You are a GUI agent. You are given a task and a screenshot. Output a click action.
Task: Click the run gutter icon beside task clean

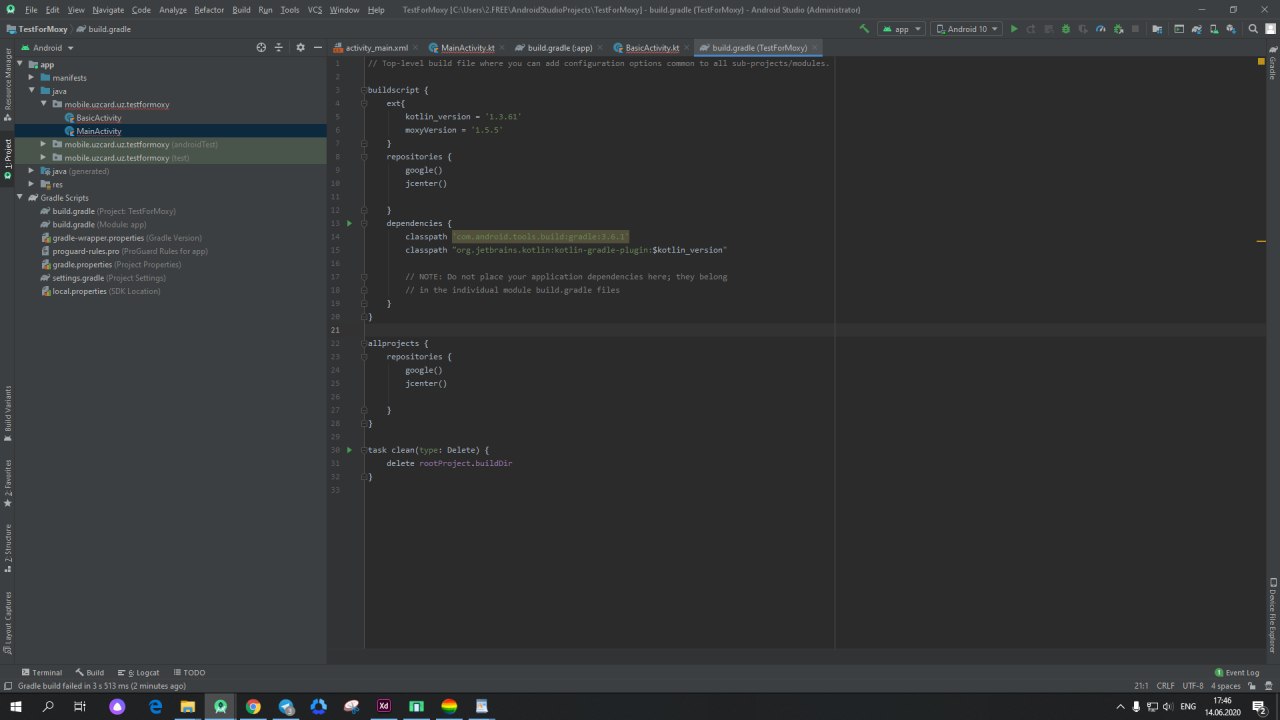[349, 450]
